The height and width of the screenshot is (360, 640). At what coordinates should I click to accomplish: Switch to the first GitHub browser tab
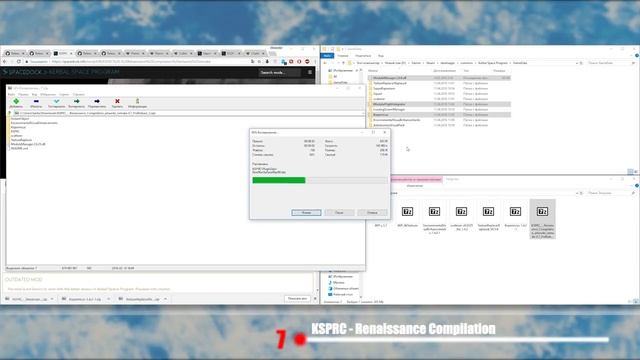pyautogui.click(x=15, y=53)
